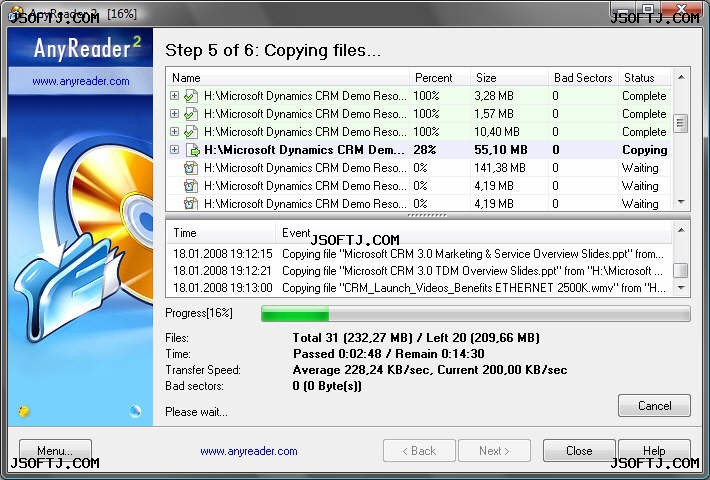Click the disabled Back button
This screenshot has width=710, height=480.
[419, 451]
